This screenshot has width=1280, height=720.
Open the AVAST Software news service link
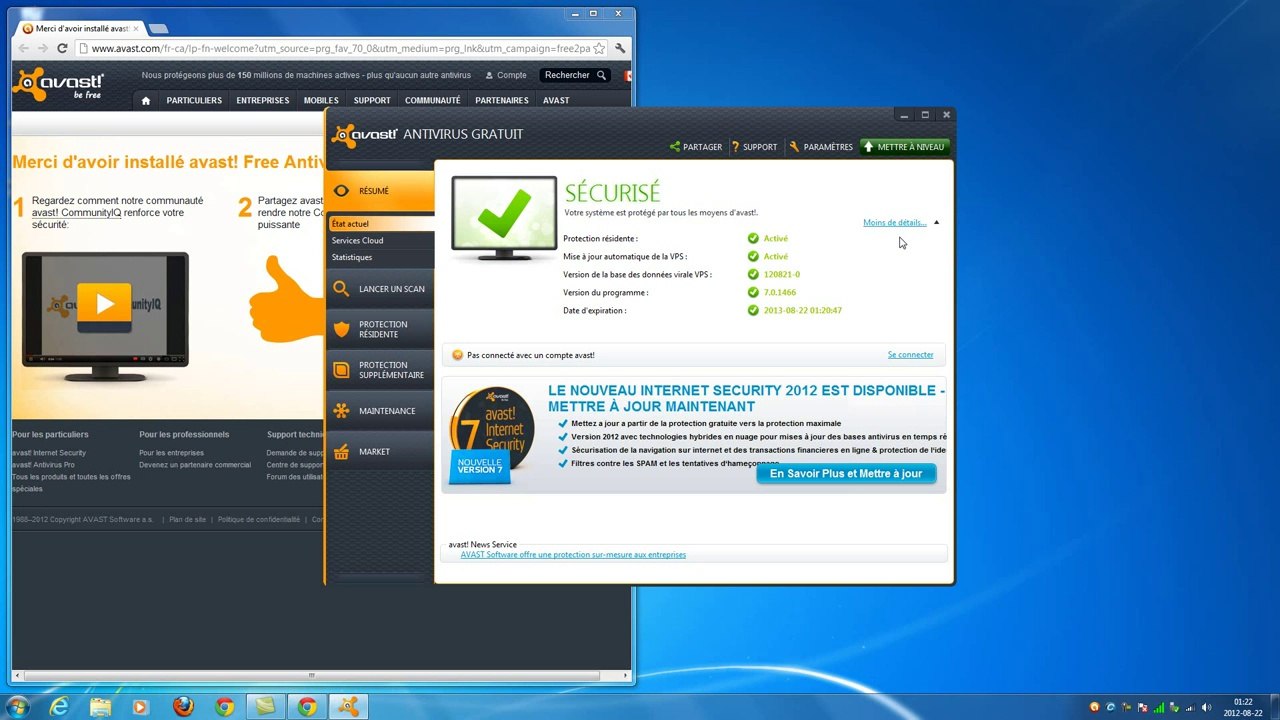tap(573, 555)
